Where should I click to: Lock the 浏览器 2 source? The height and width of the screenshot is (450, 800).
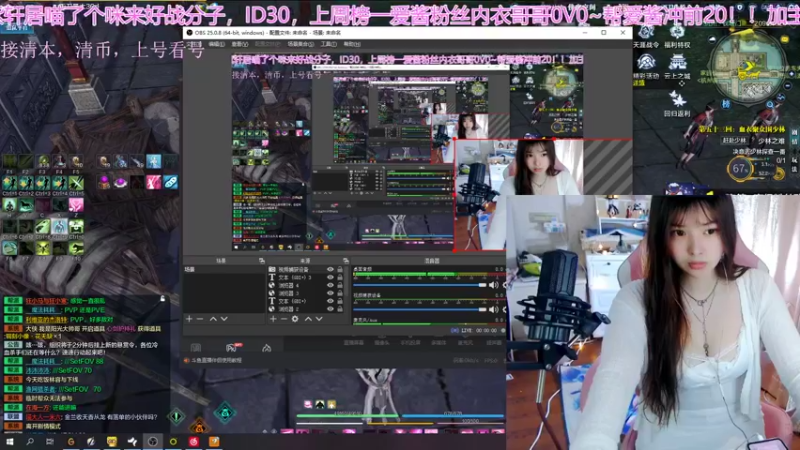[x=340, y=309]
